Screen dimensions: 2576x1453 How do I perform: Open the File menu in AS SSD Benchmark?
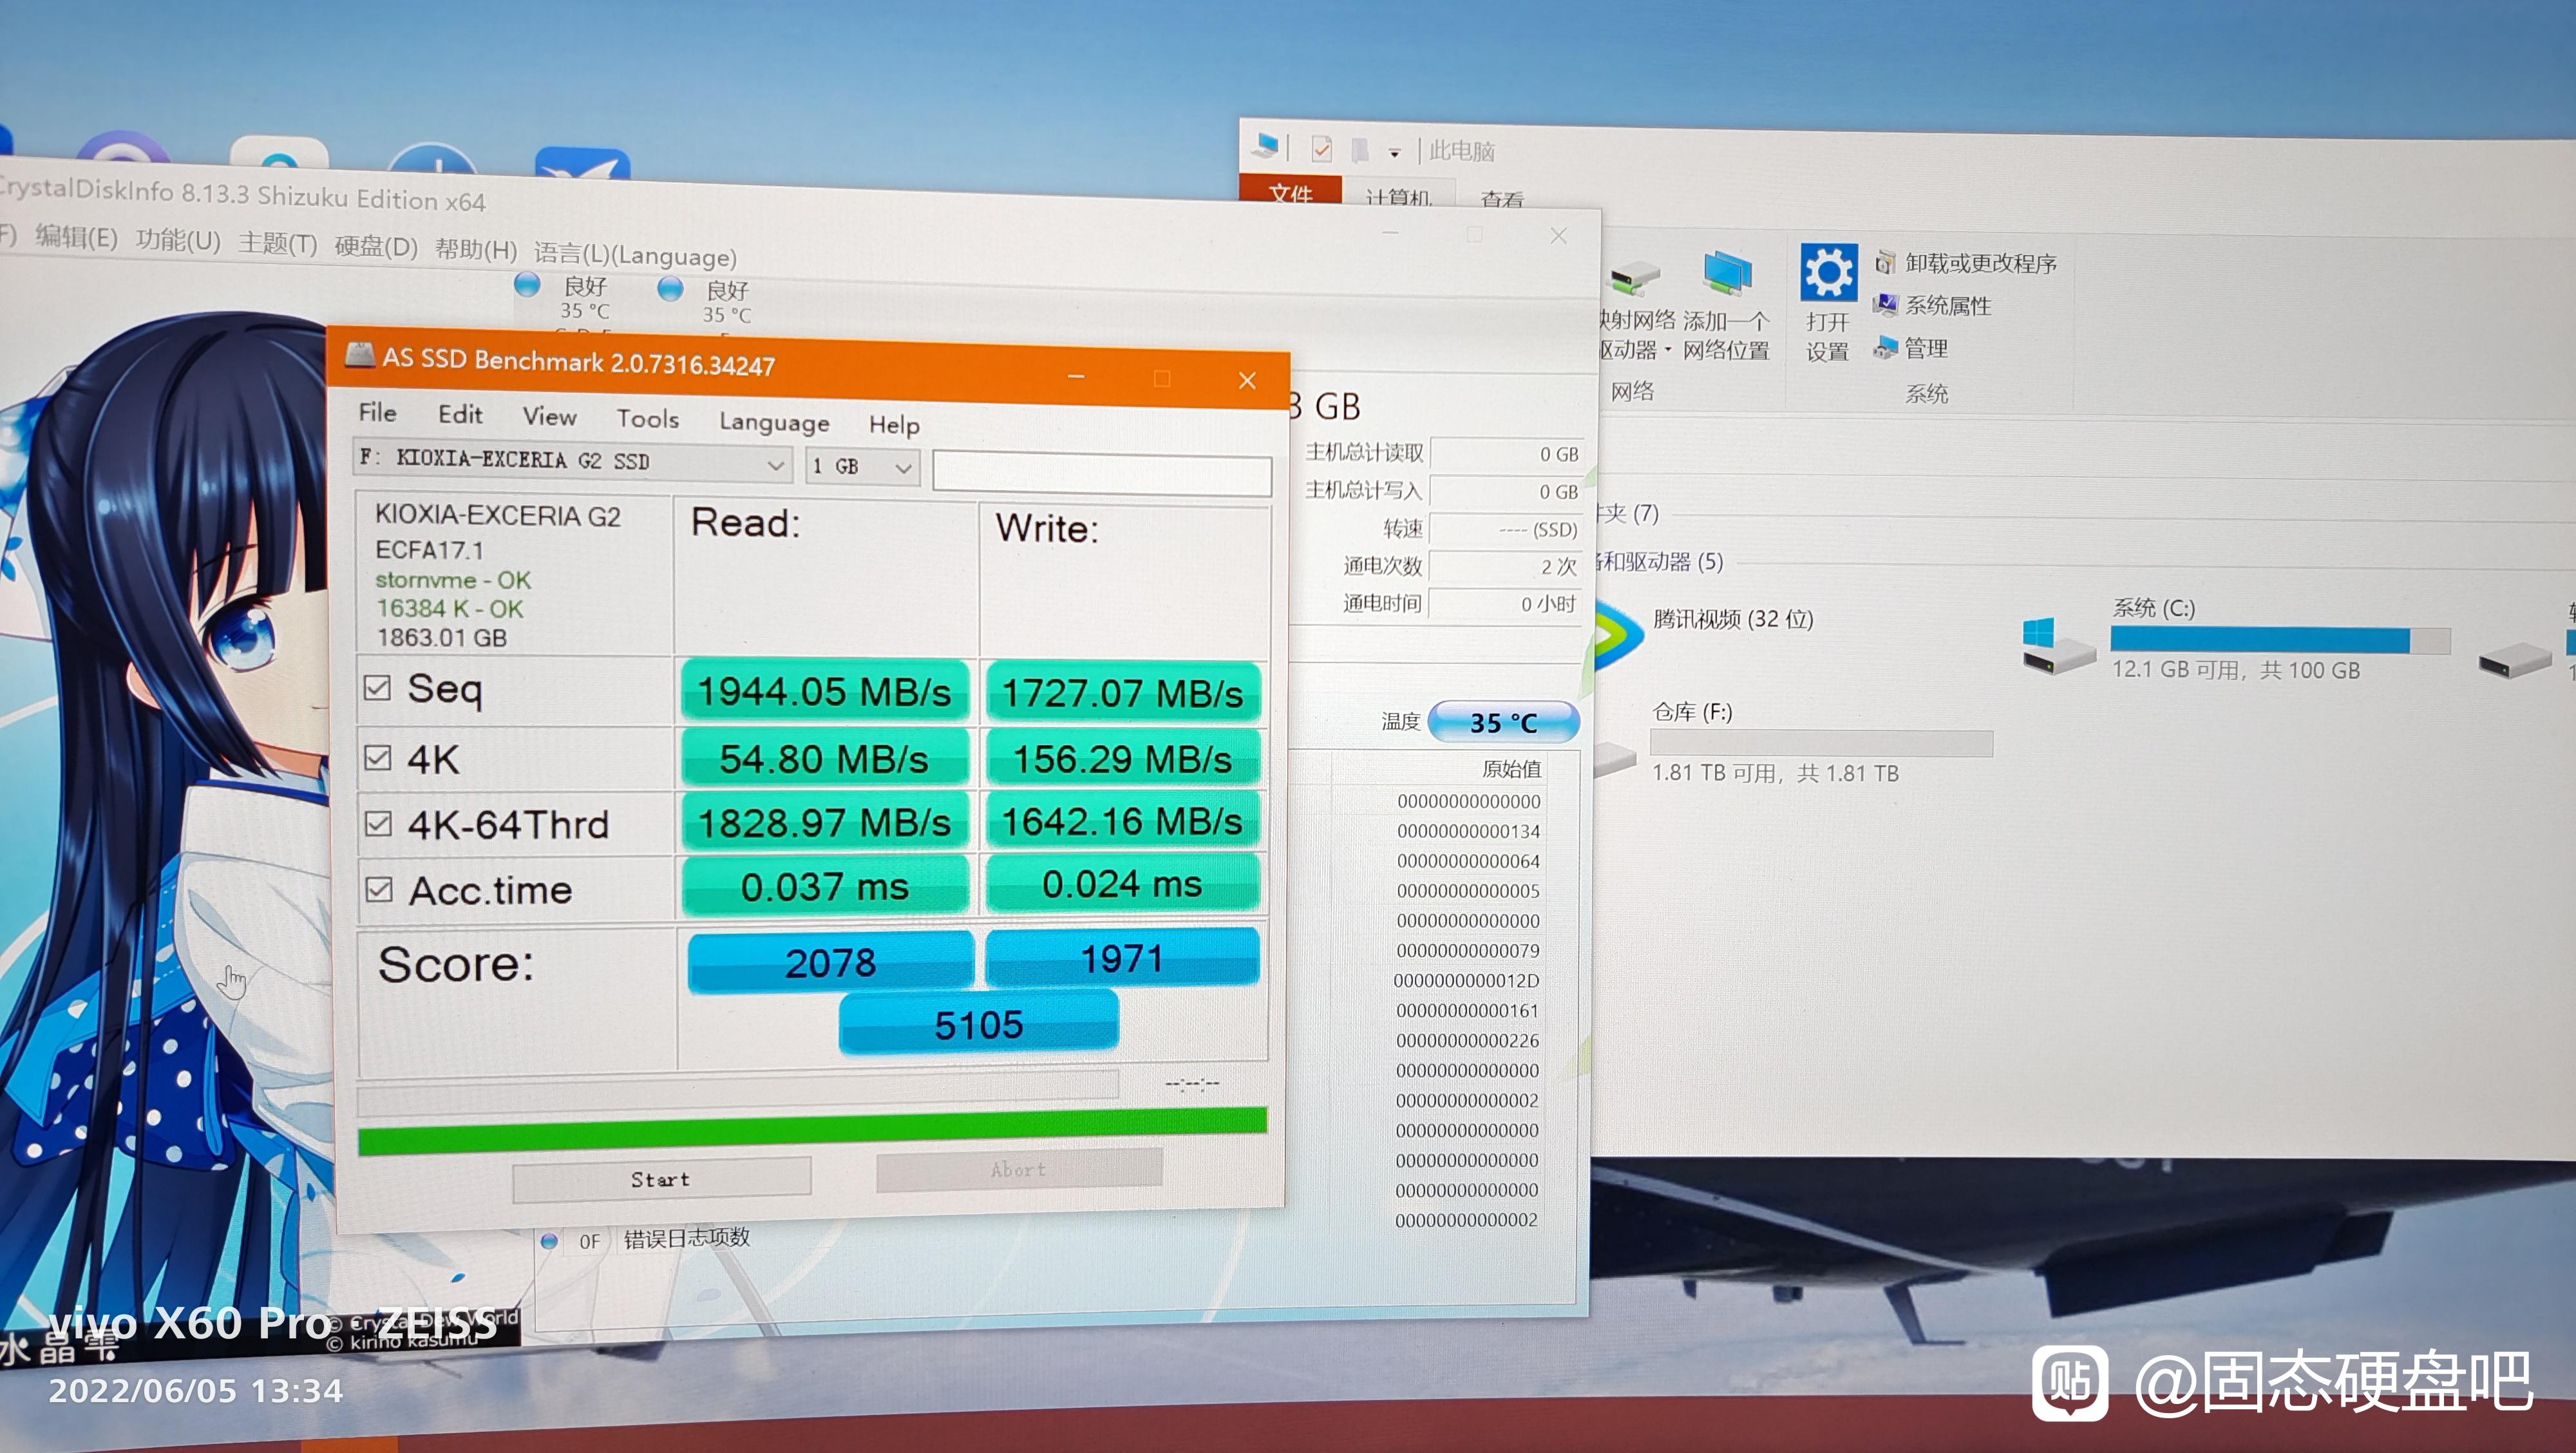coord(377,412)
